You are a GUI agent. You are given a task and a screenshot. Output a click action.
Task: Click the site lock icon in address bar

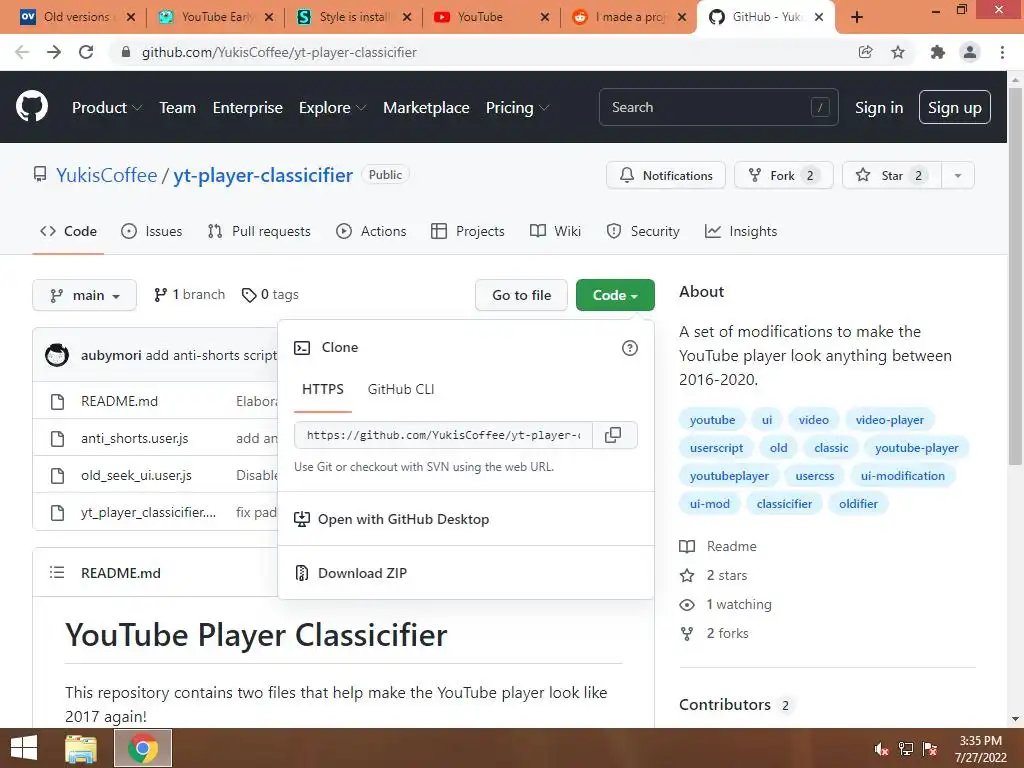126,52
